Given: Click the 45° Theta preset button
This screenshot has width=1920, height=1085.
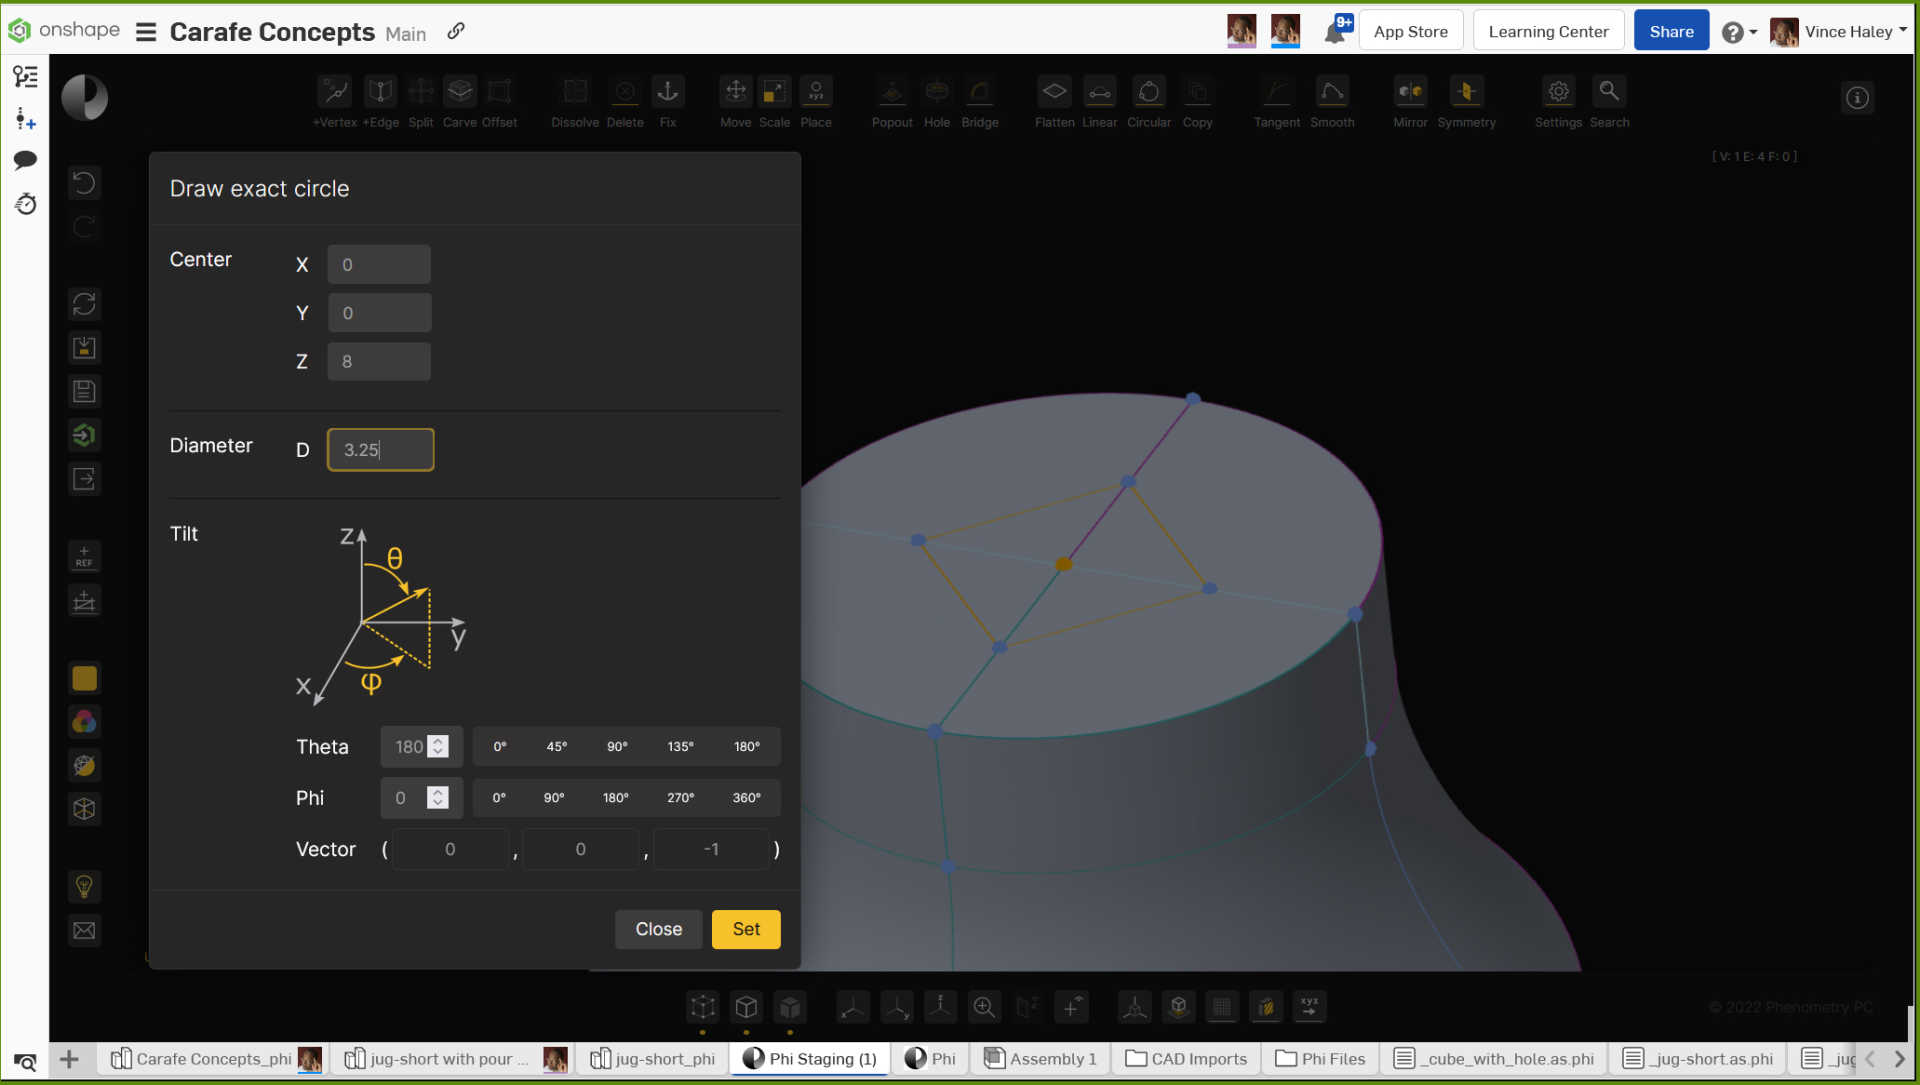Looking at the screenshot, I should click(x=556, y=746).
